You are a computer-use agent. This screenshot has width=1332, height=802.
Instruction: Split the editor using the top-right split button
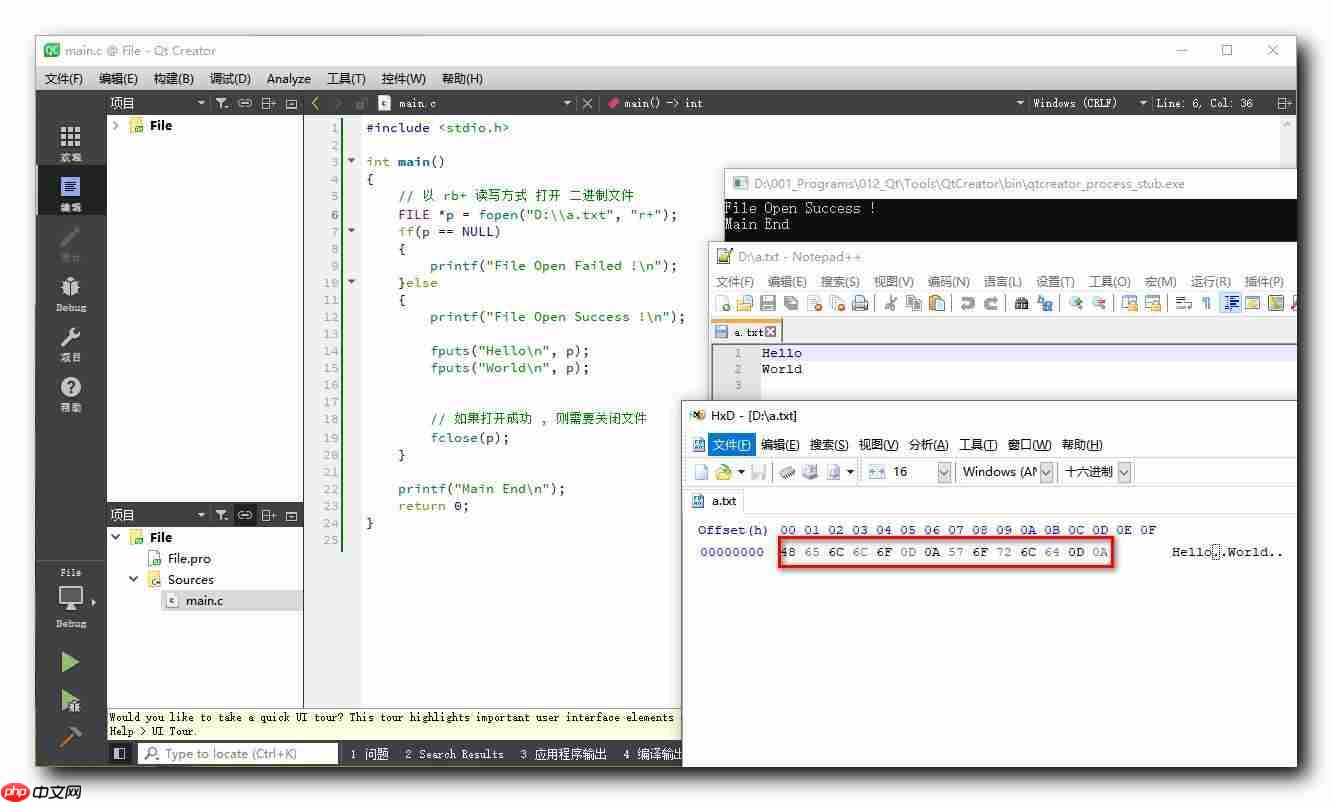tap(1284, 103)
